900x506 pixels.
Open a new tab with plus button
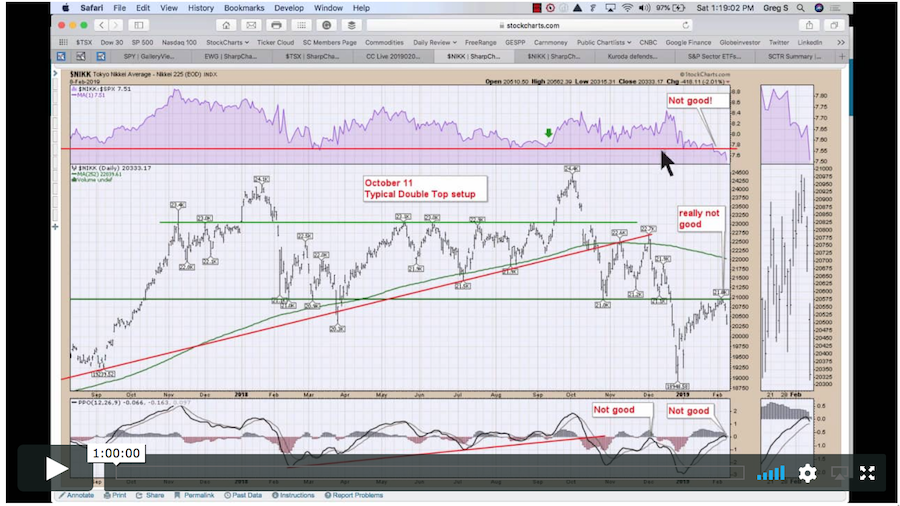click(842, 56)
